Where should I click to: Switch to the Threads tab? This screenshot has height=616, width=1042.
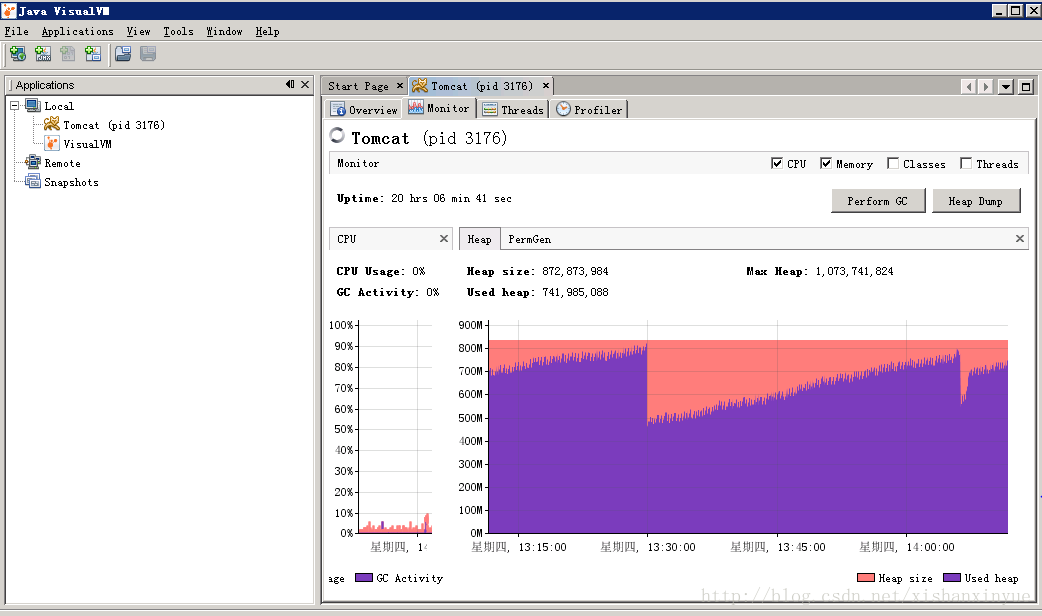[x=513, y=110]
